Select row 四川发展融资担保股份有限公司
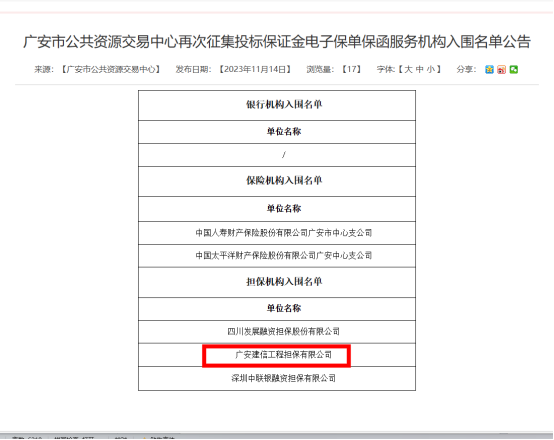 click(x=277, y=332)
